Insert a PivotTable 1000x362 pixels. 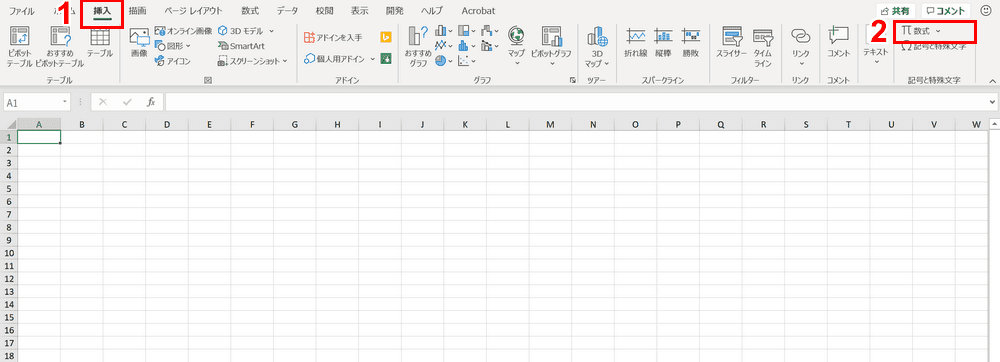pos(20,47)
